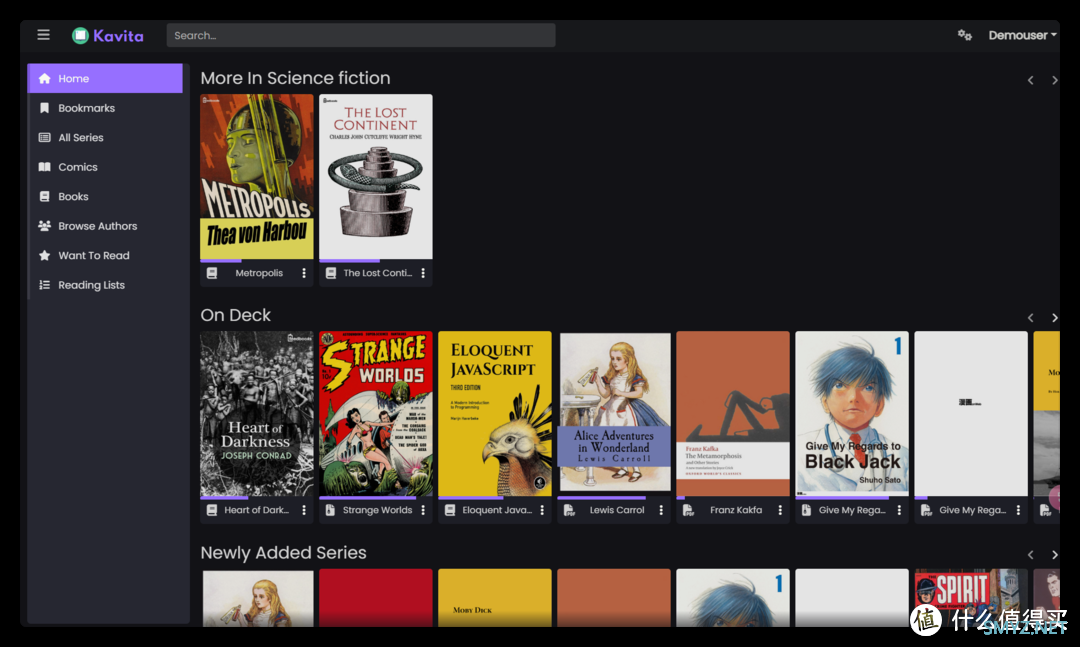Viewport: 1080px width, 647px height.
Task: Open Heart of Darkness cover
Action: click(x=257, y=413)
